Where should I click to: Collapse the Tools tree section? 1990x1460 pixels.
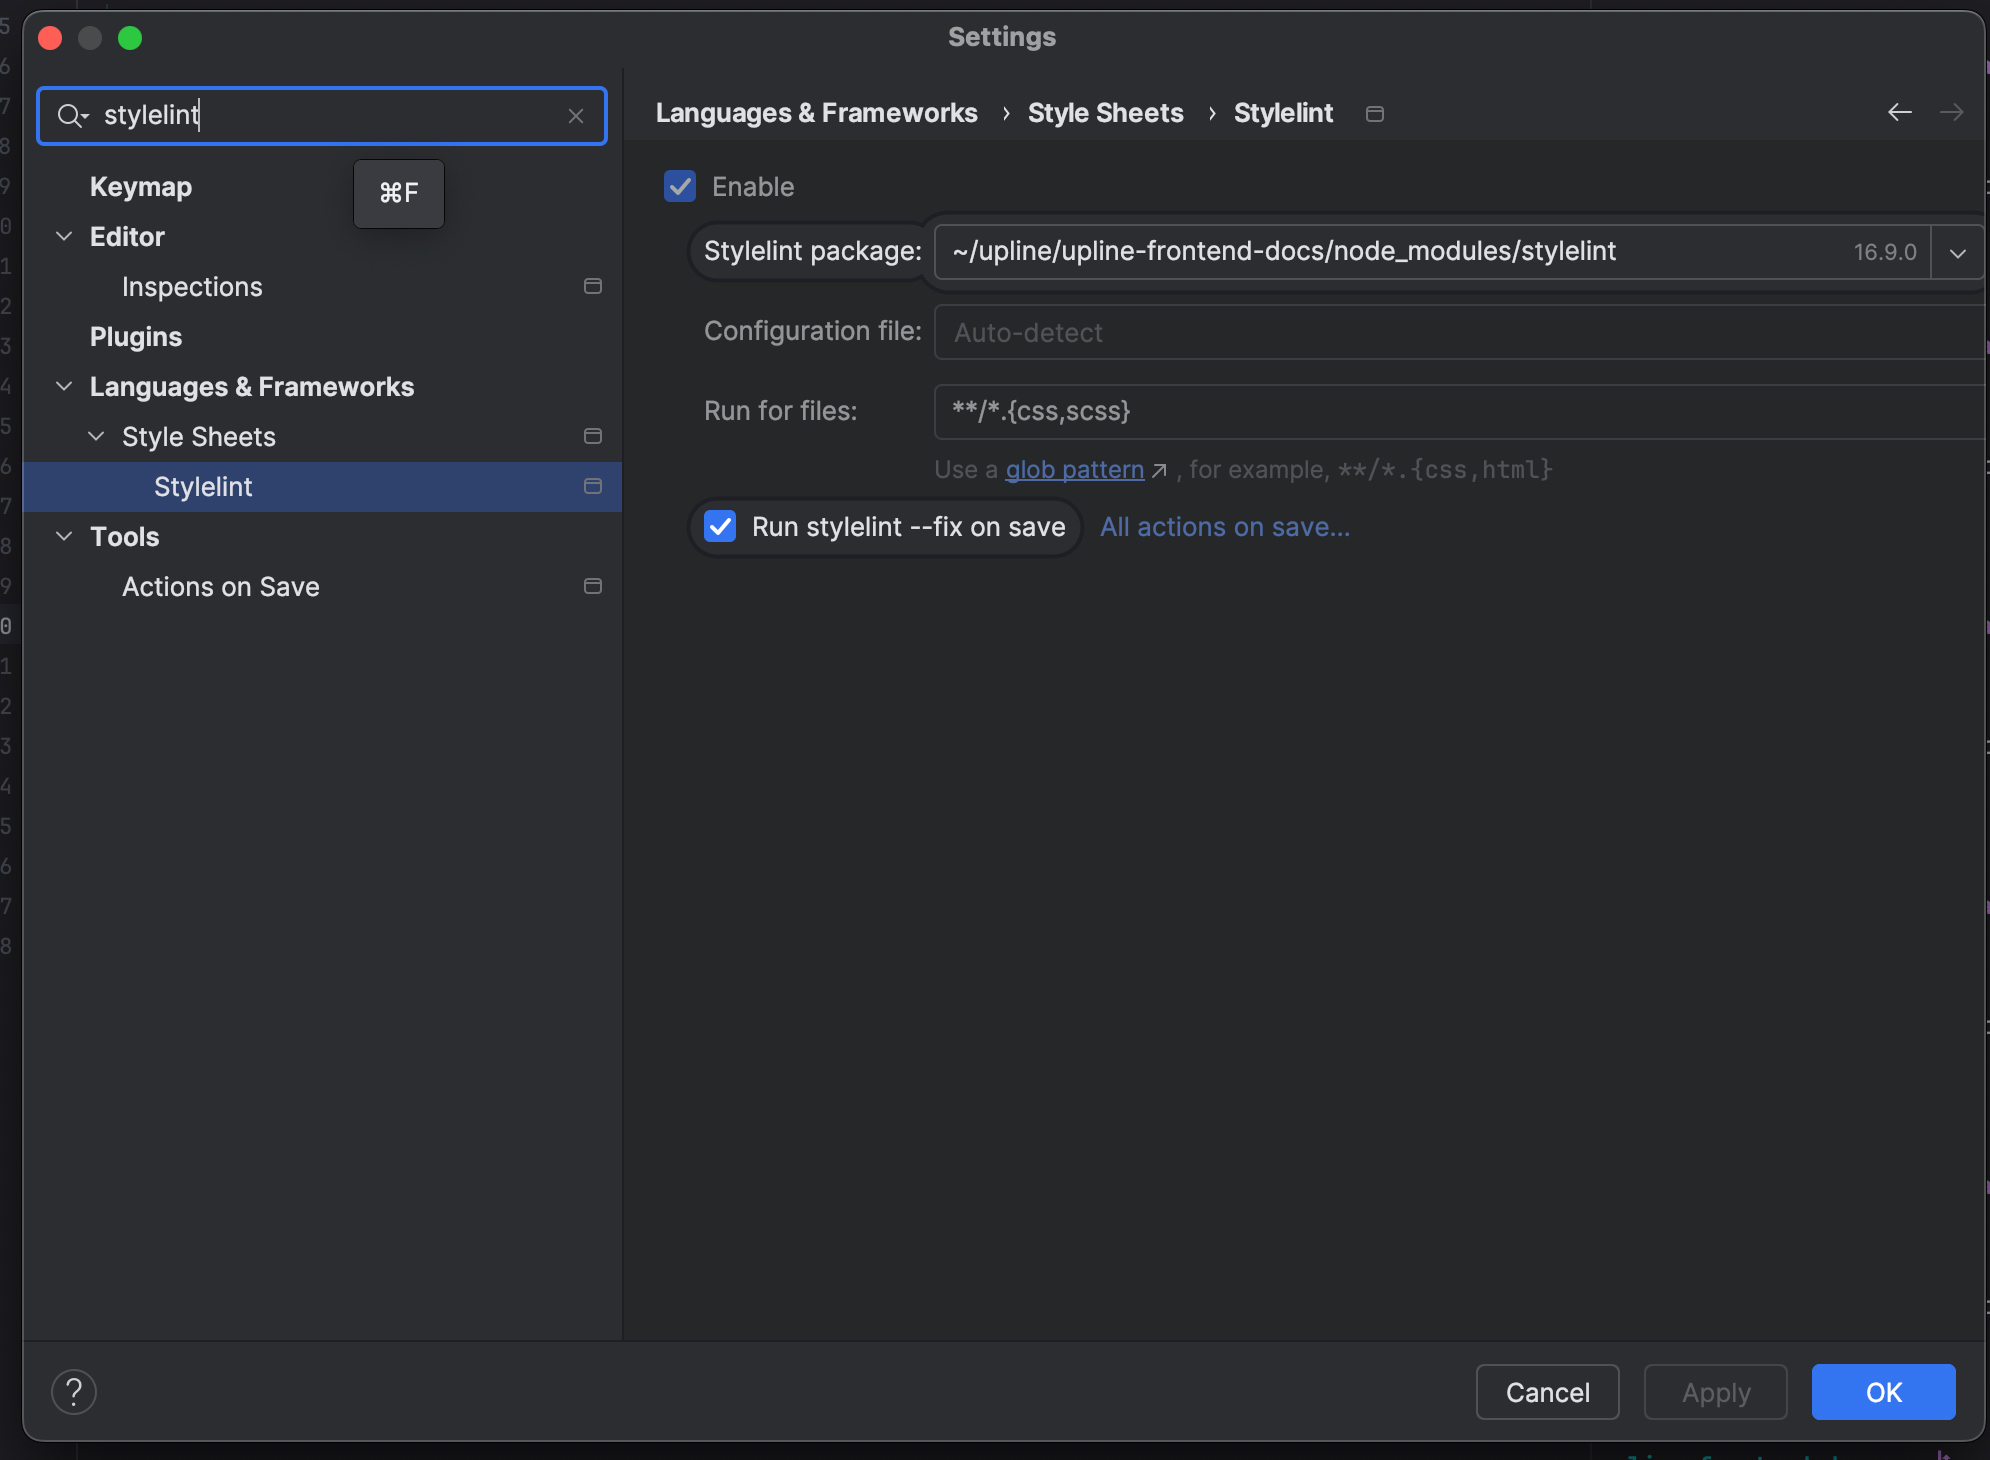64,537
